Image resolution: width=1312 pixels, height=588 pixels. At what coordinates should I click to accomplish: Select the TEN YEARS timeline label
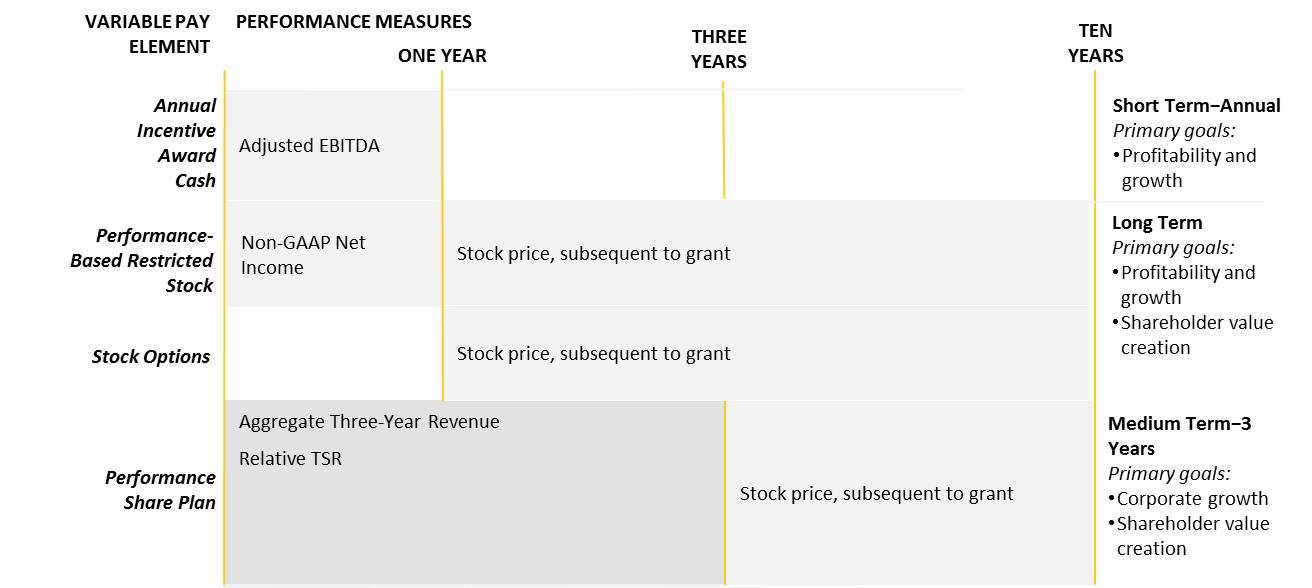1096,43
